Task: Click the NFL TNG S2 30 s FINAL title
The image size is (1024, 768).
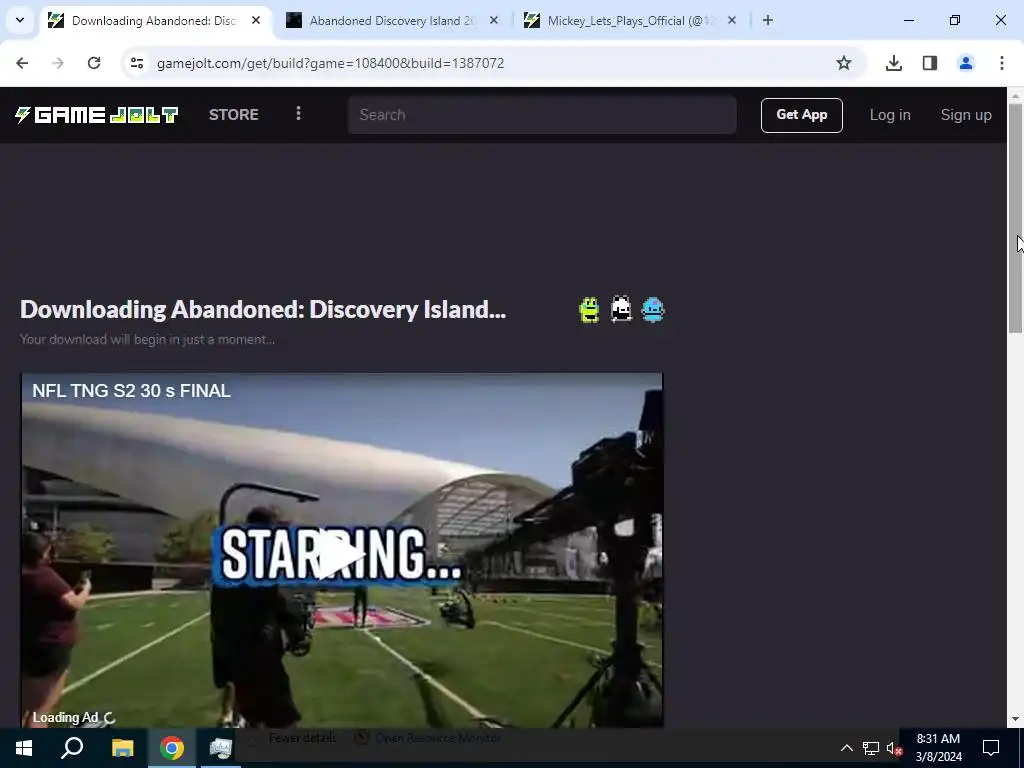Action: coord(131,391)
